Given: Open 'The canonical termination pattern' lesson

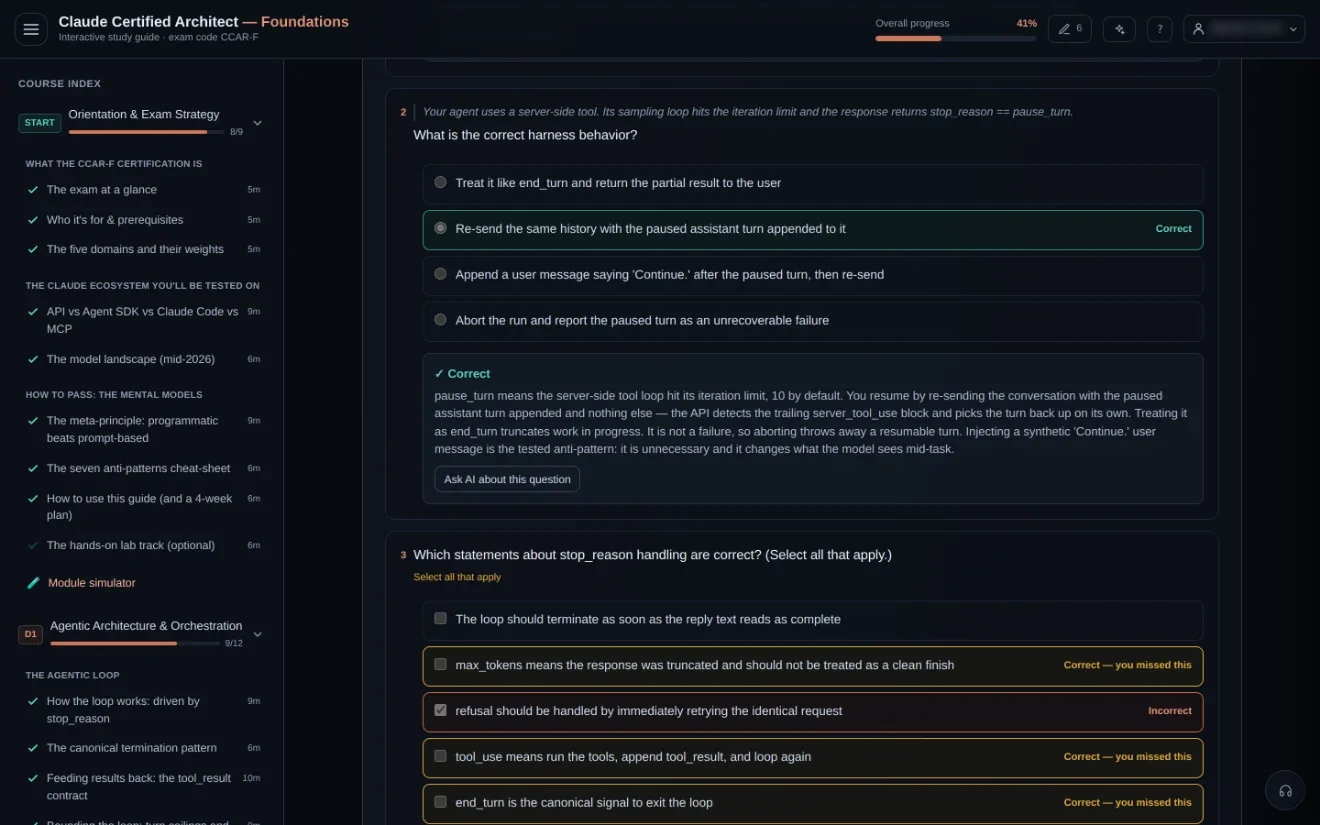Looking at the screenshot, I should [132, 748].
